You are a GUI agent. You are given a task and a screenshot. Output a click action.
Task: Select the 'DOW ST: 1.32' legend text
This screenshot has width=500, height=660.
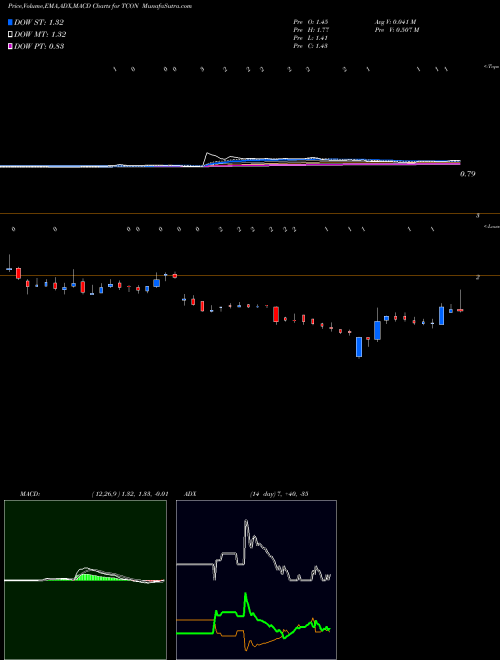(x=39, y=23)
